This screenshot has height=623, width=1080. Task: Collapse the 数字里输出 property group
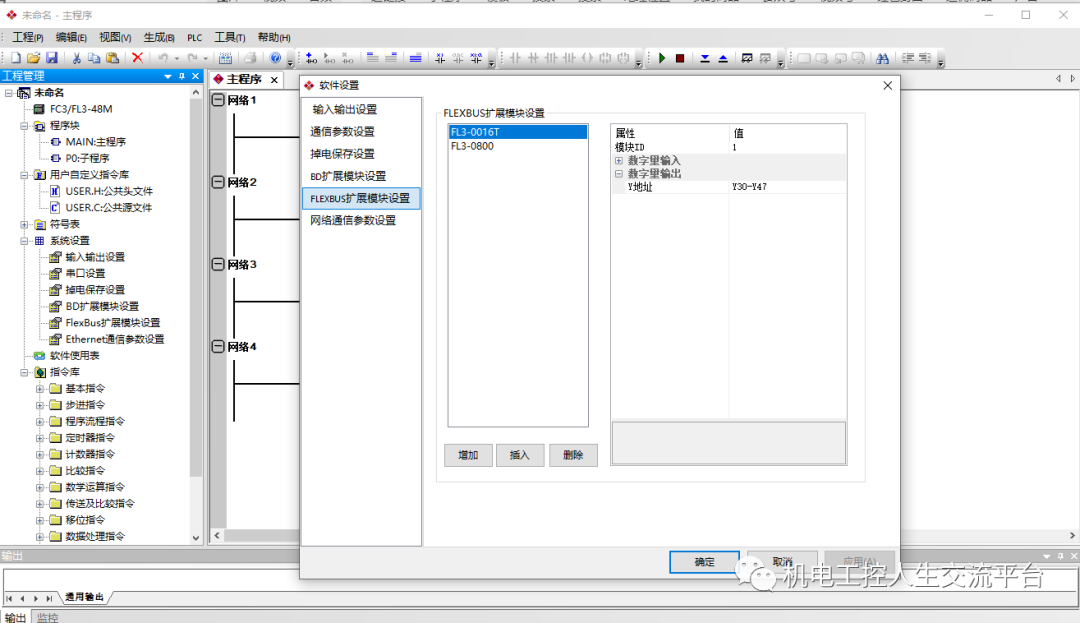click(619, 173)
